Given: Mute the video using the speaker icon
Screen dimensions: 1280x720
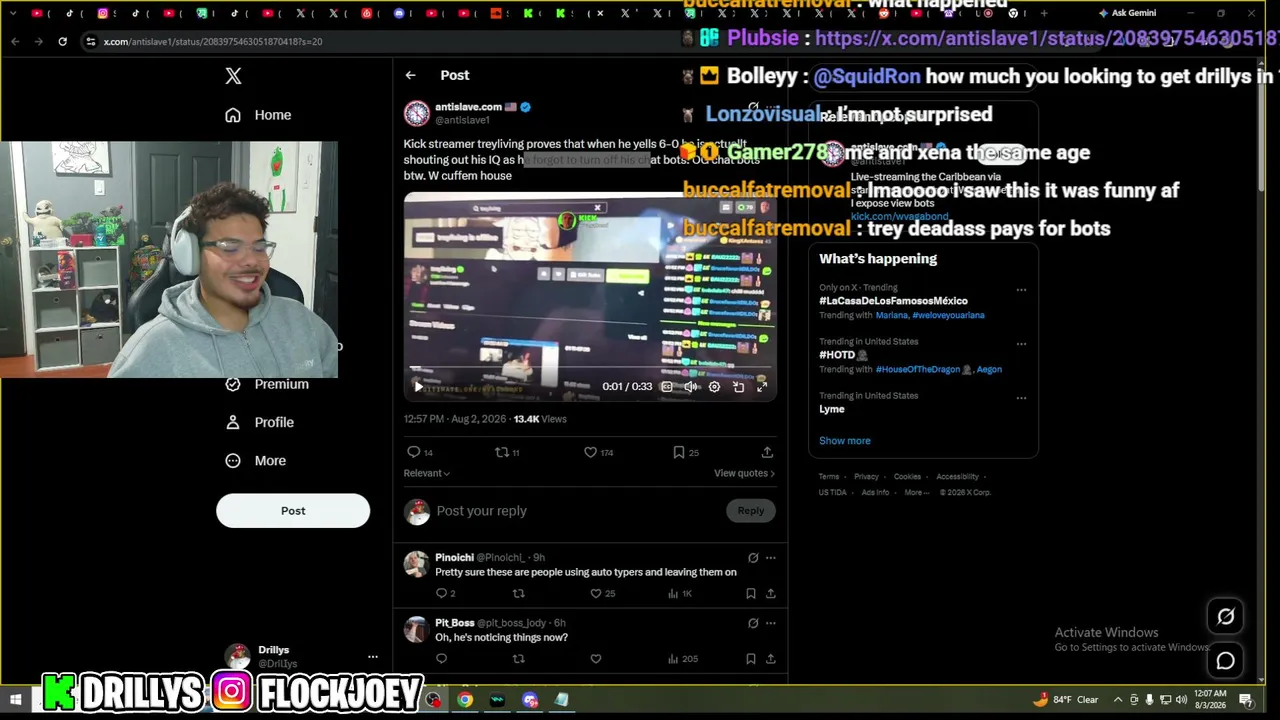Looking at the screenshot, I should [x=691, y=387].
